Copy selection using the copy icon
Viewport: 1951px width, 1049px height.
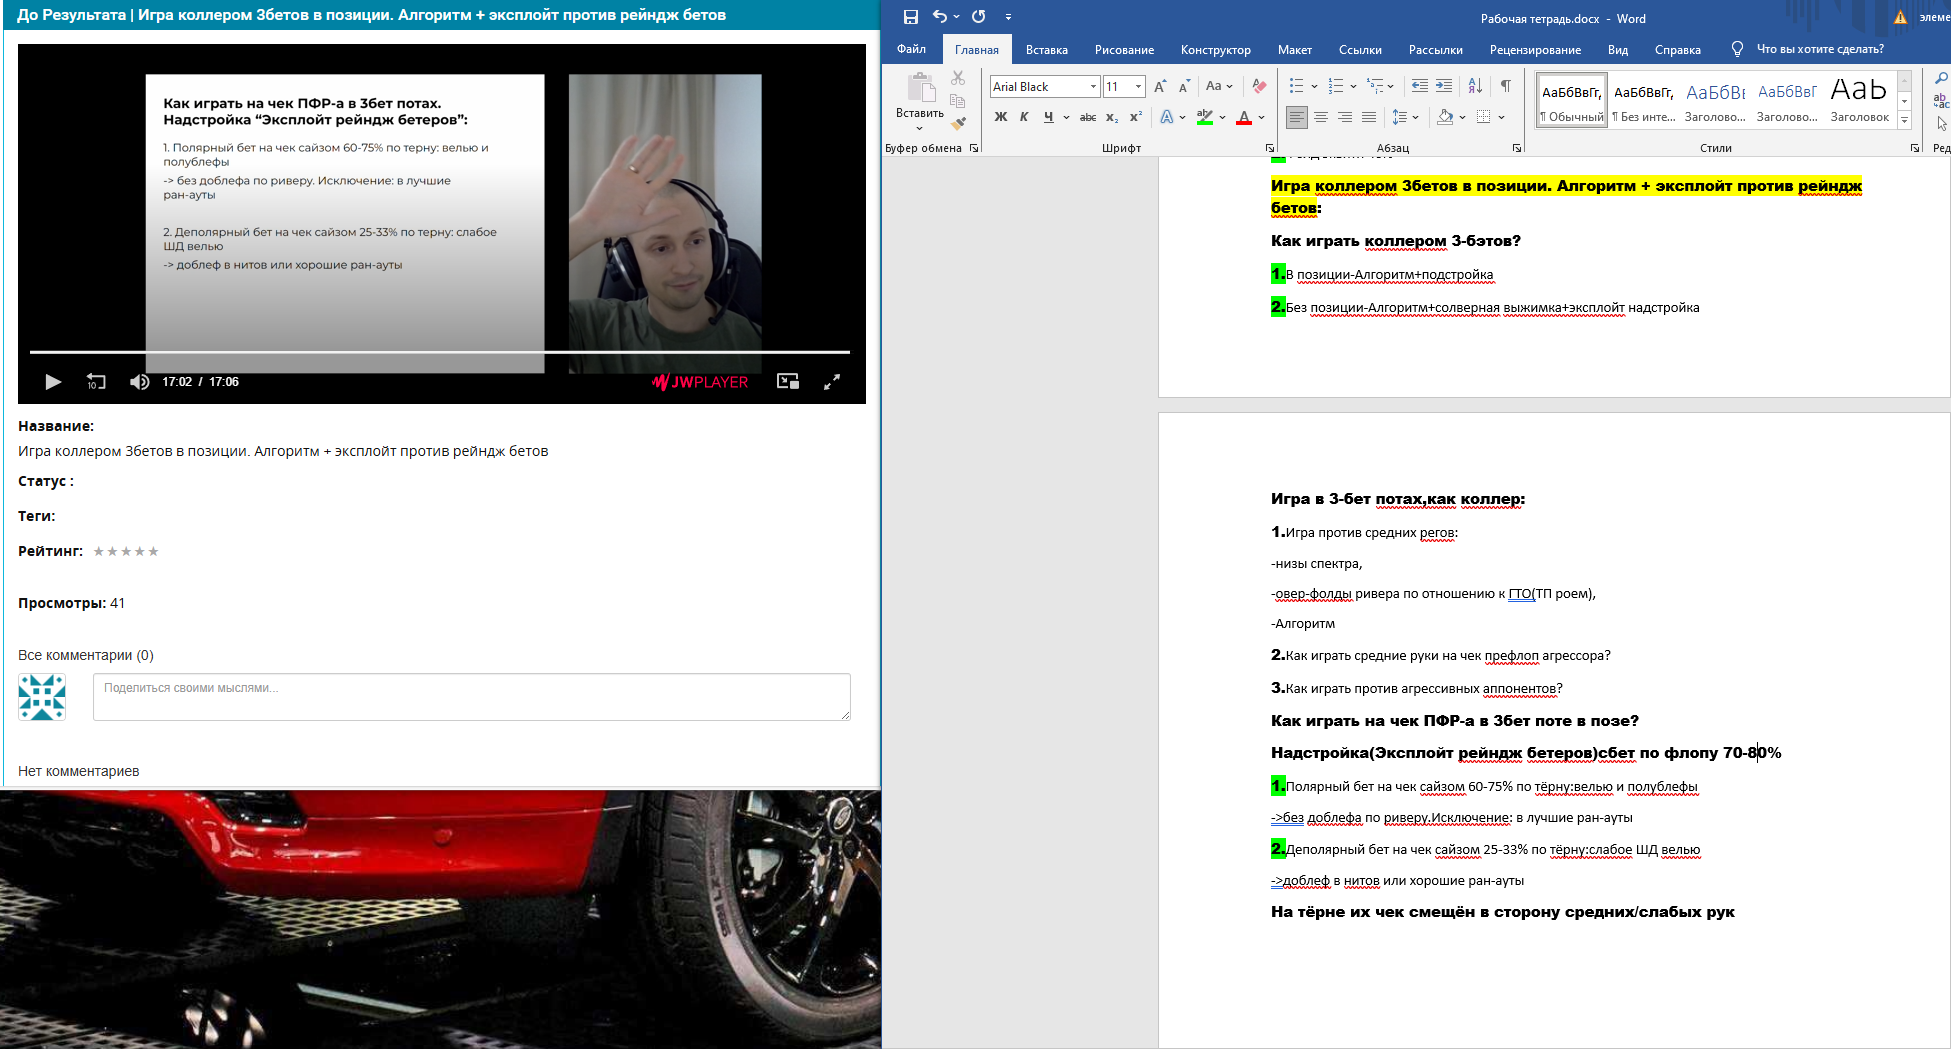[958, 101]
